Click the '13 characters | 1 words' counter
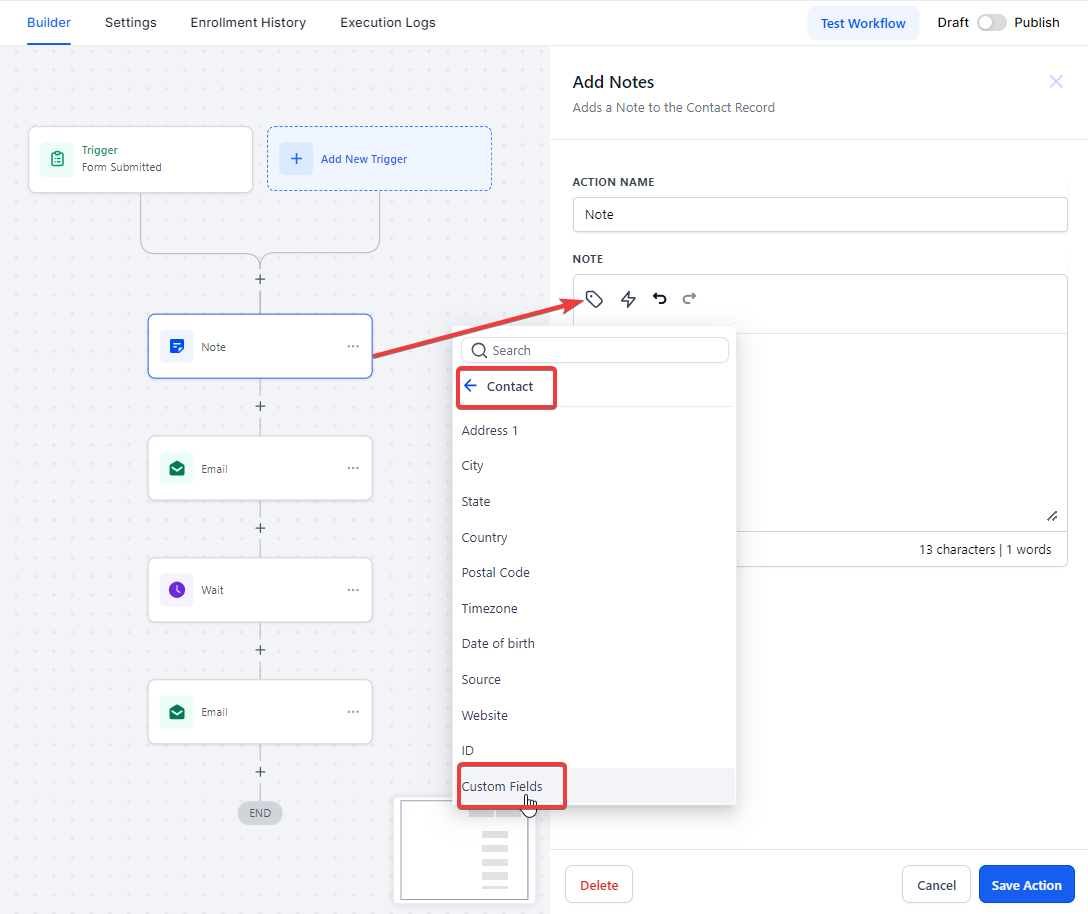The image size is (1088, 914). [x=985, y=550]
